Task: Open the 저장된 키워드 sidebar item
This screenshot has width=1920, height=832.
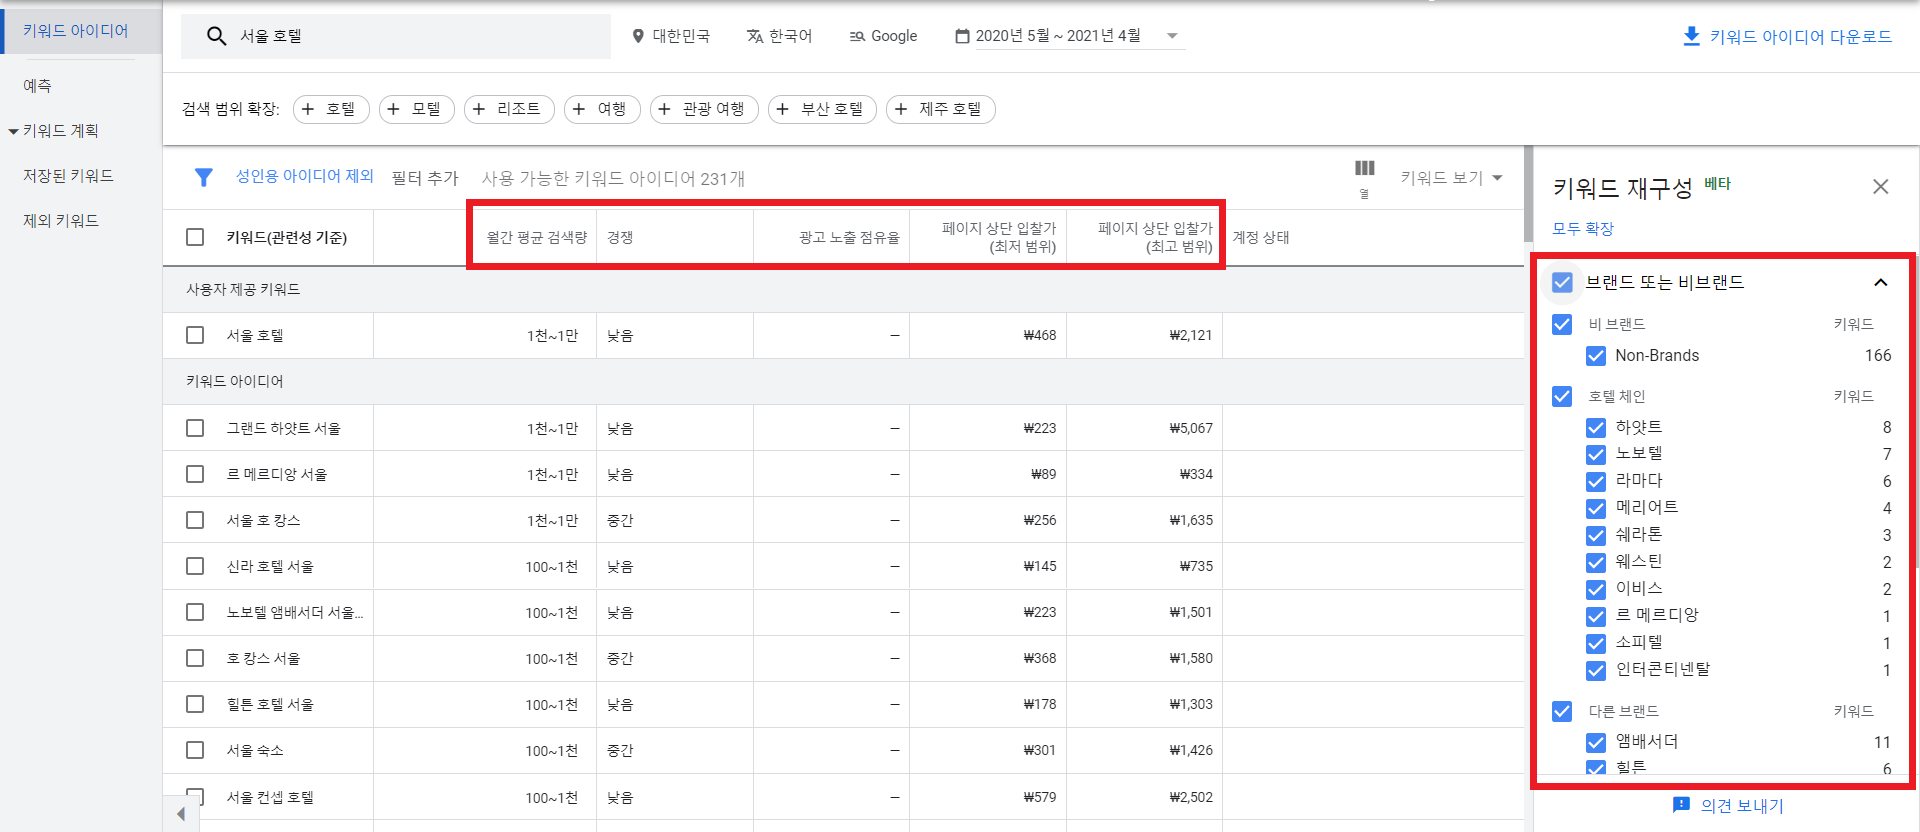Action: click(69, 176)
